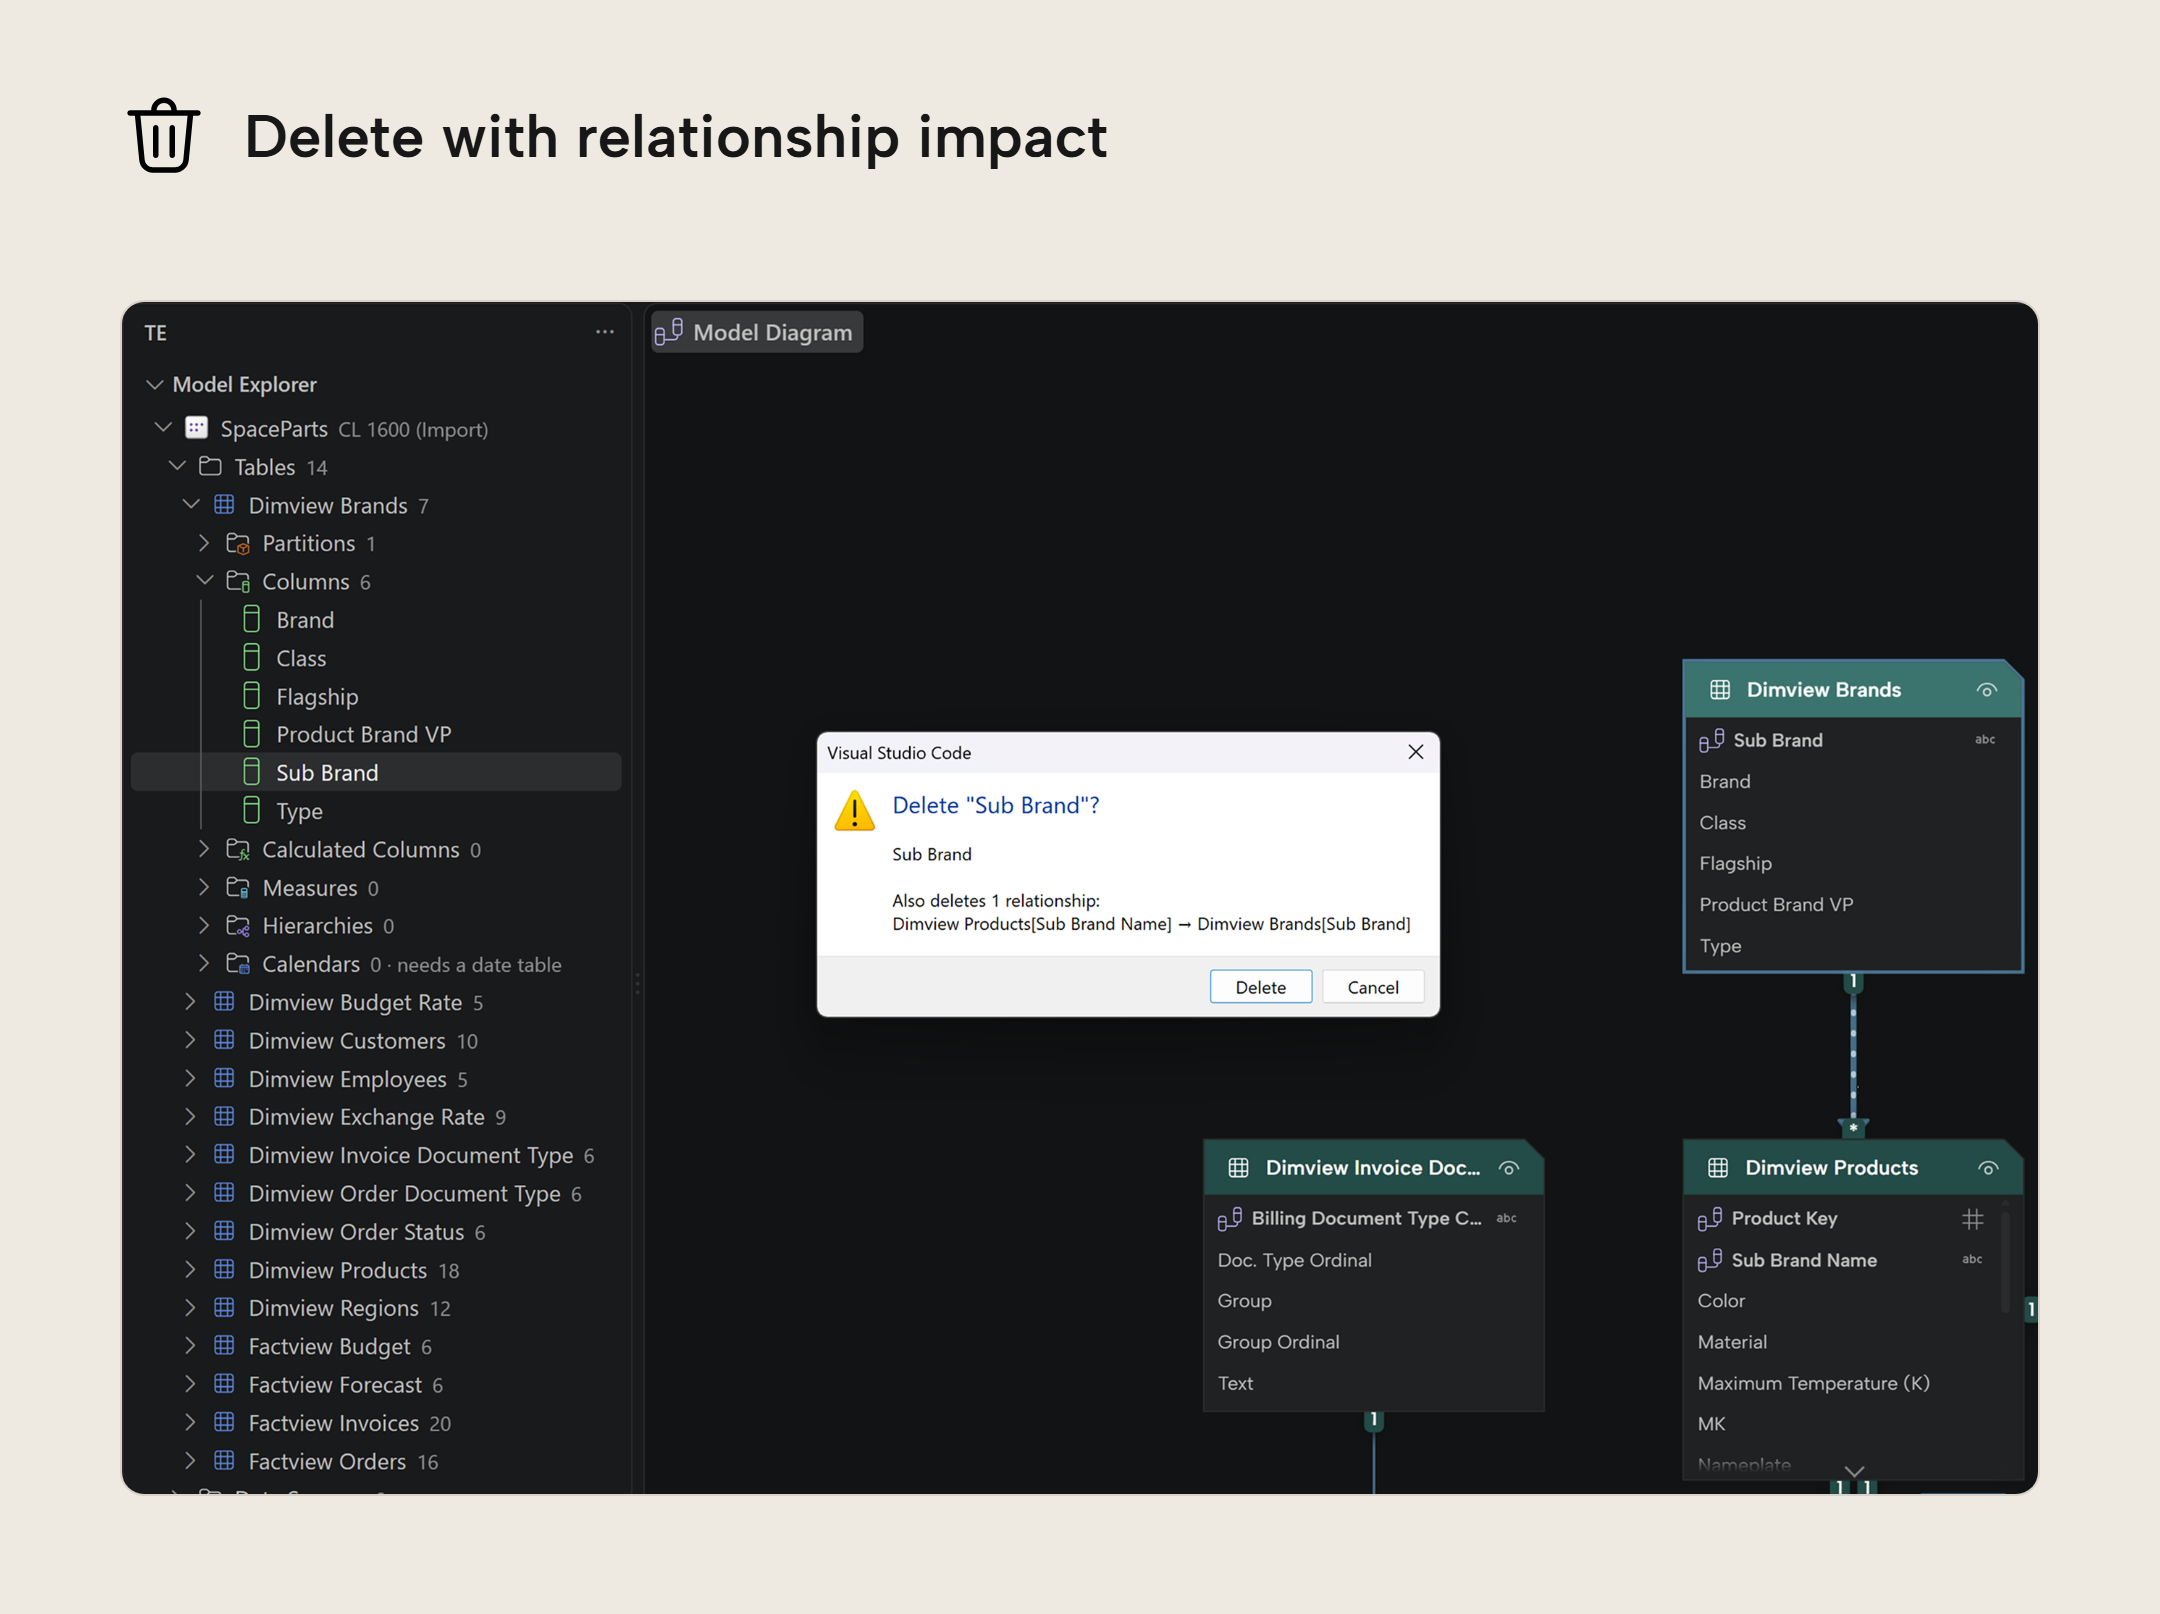Expand more columns in Dimview Products card
This screenshot has width=2160, height=1614.
tap(1854, 1471)
